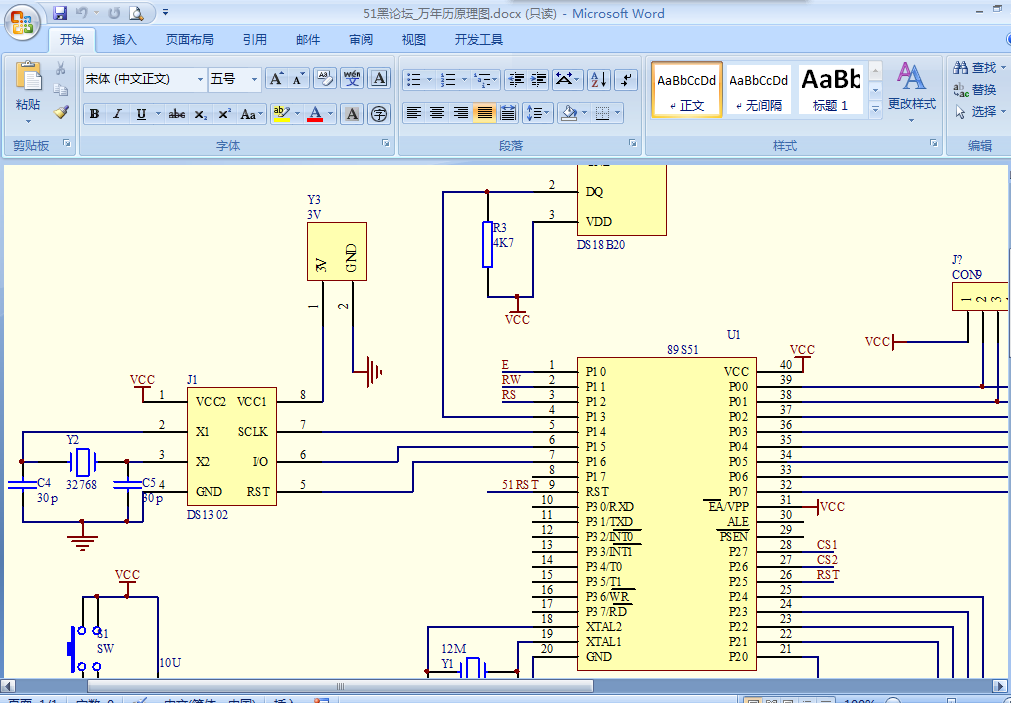The width and height of the screenshot is (1011, 703).
Task: Apply the 标题 1 (Heading 1) style
Action: [830, 90]
